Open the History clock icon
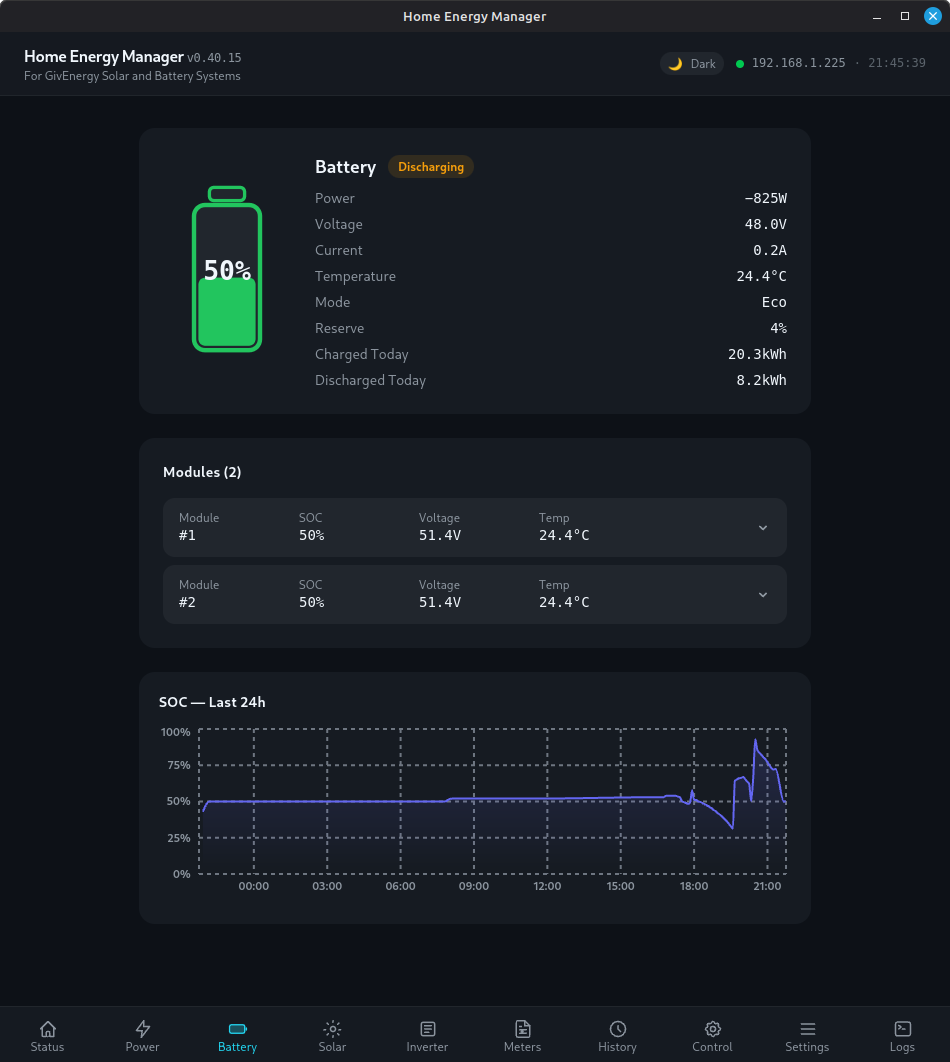This screenshot has width=950, height=1062. [x=618, y=1029]
